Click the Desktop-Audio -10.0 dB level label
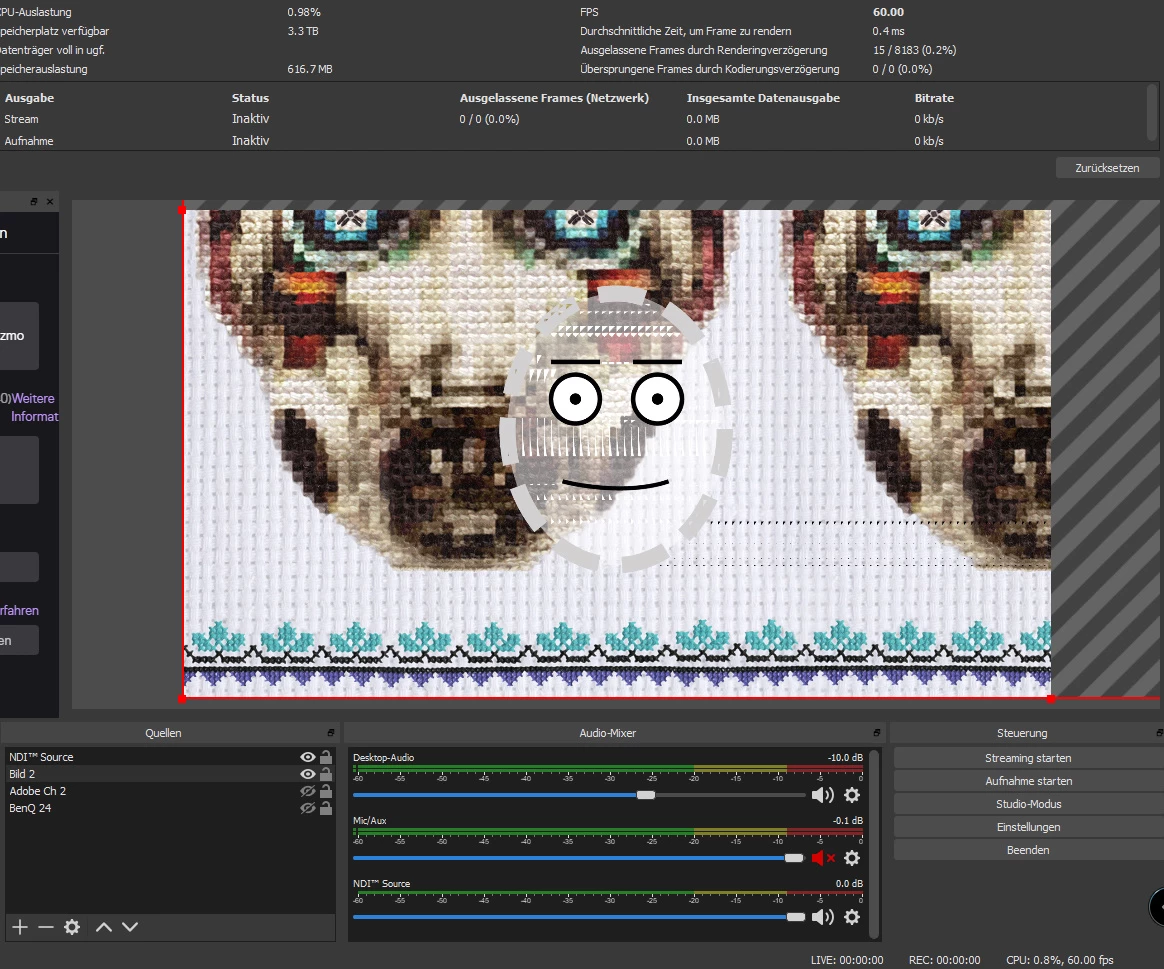This screenshot has height=969, width=1164. point(845,757)
